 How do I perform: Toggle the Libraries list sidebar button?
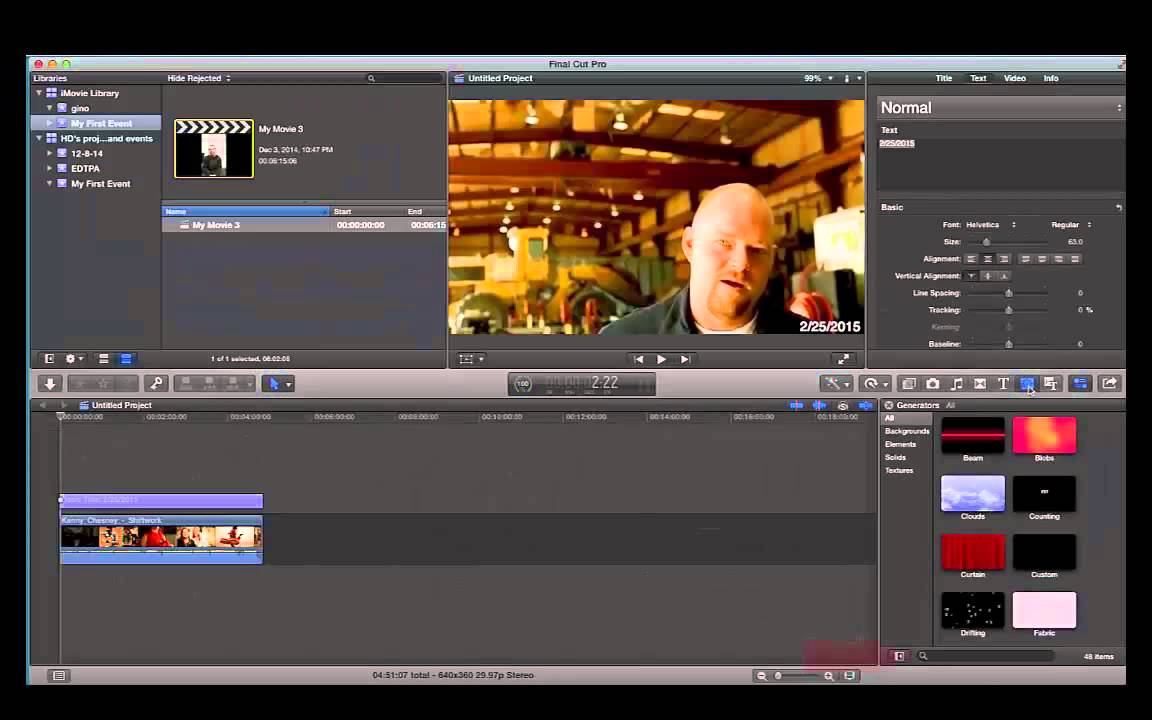[x=49, y=359]
